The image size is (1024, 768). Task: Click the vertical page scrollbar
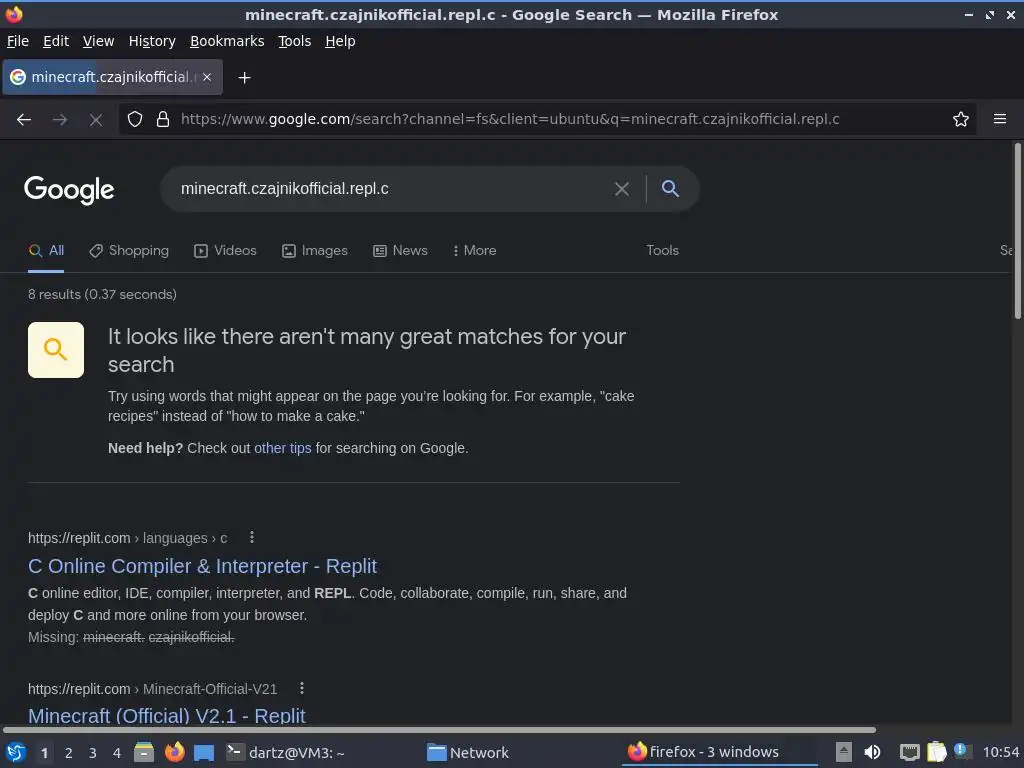(x=1017, y=232)
